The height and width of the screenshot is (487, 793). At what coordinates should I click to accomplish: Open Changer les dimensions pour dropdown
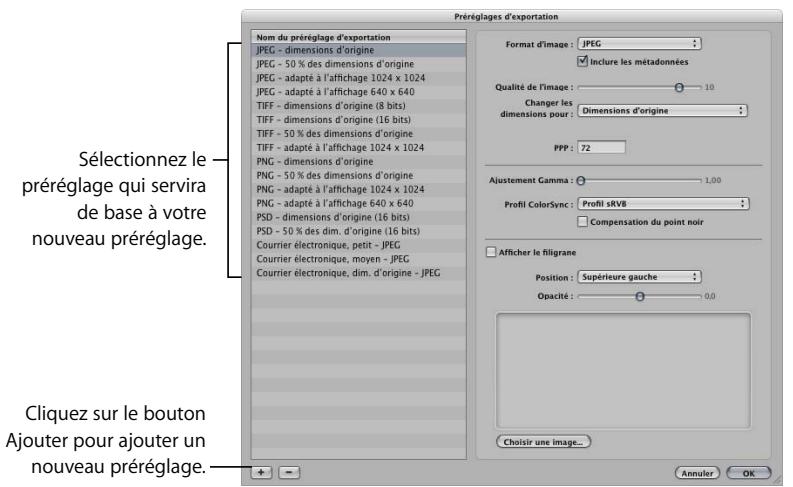click(663, 110)
